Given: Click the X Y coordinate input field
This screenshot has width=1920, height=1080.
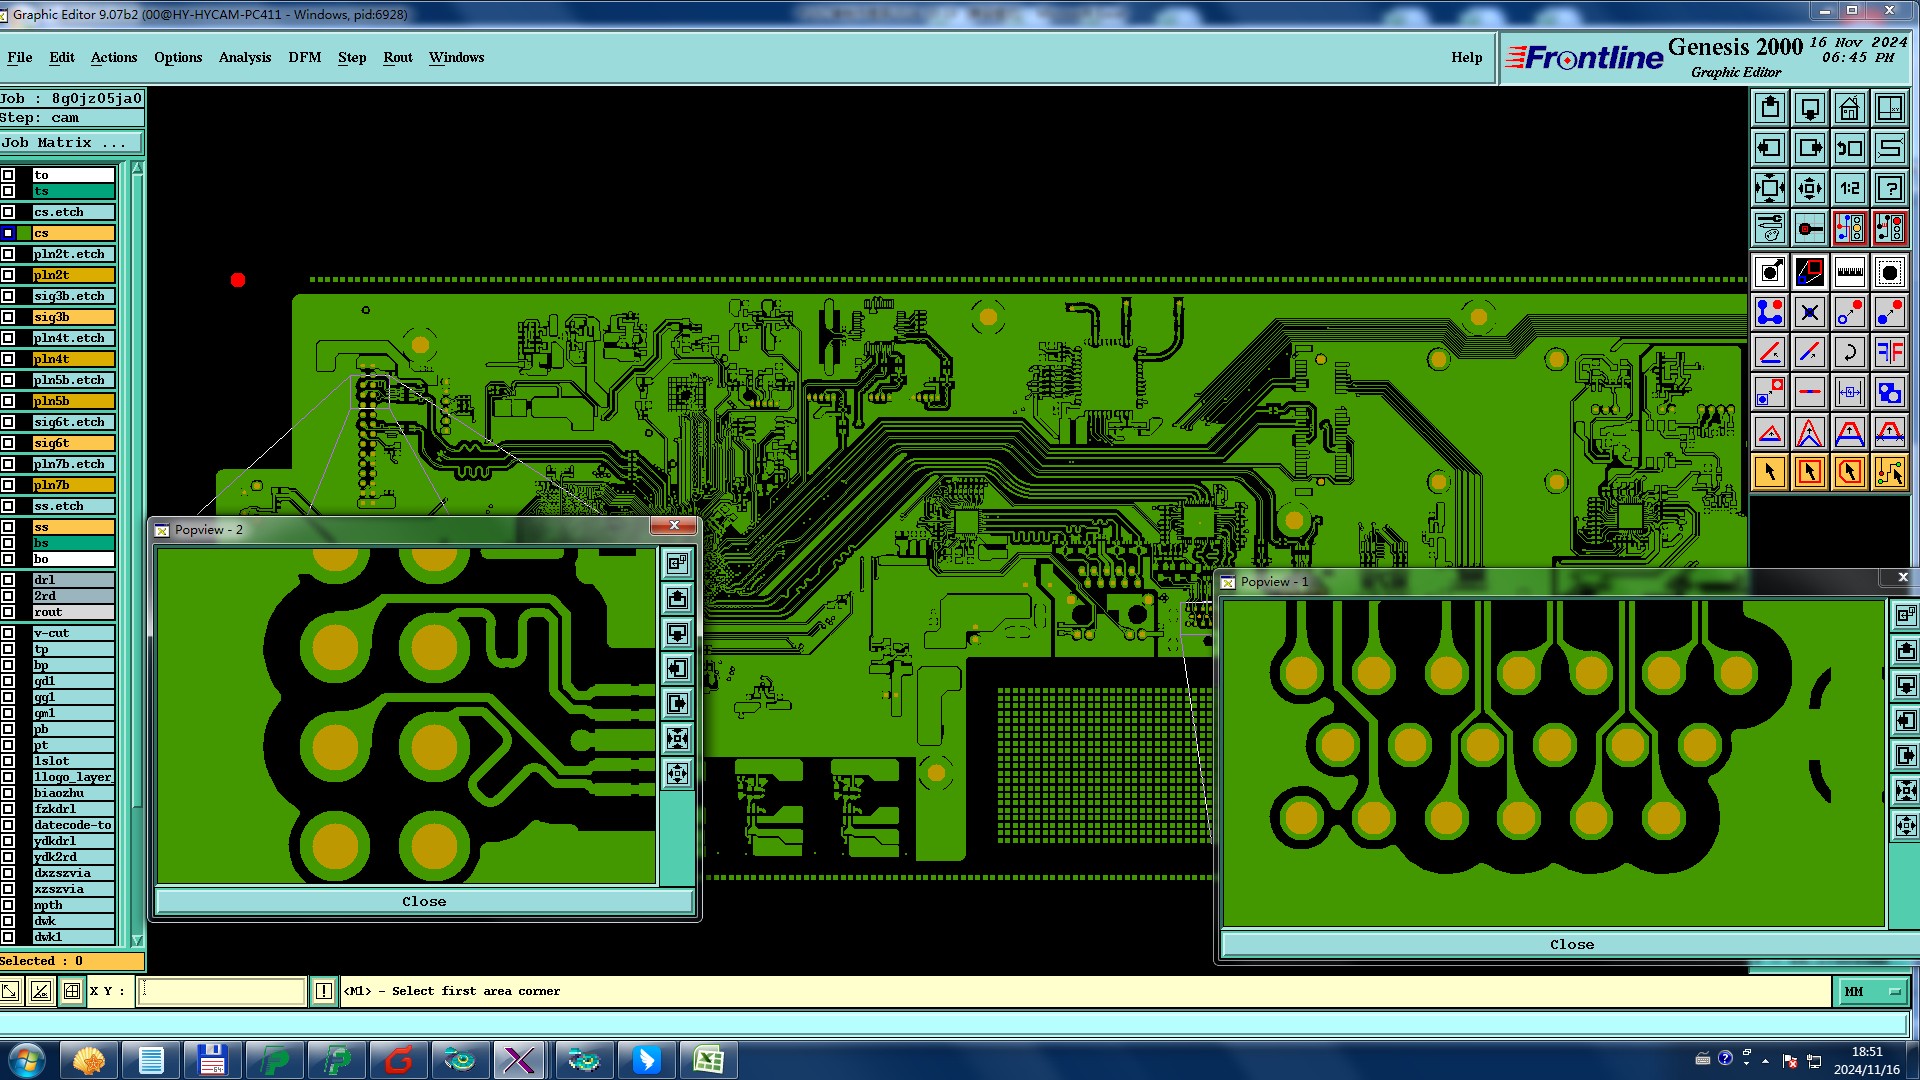Looking at the screenshot, I should (221, 991).
